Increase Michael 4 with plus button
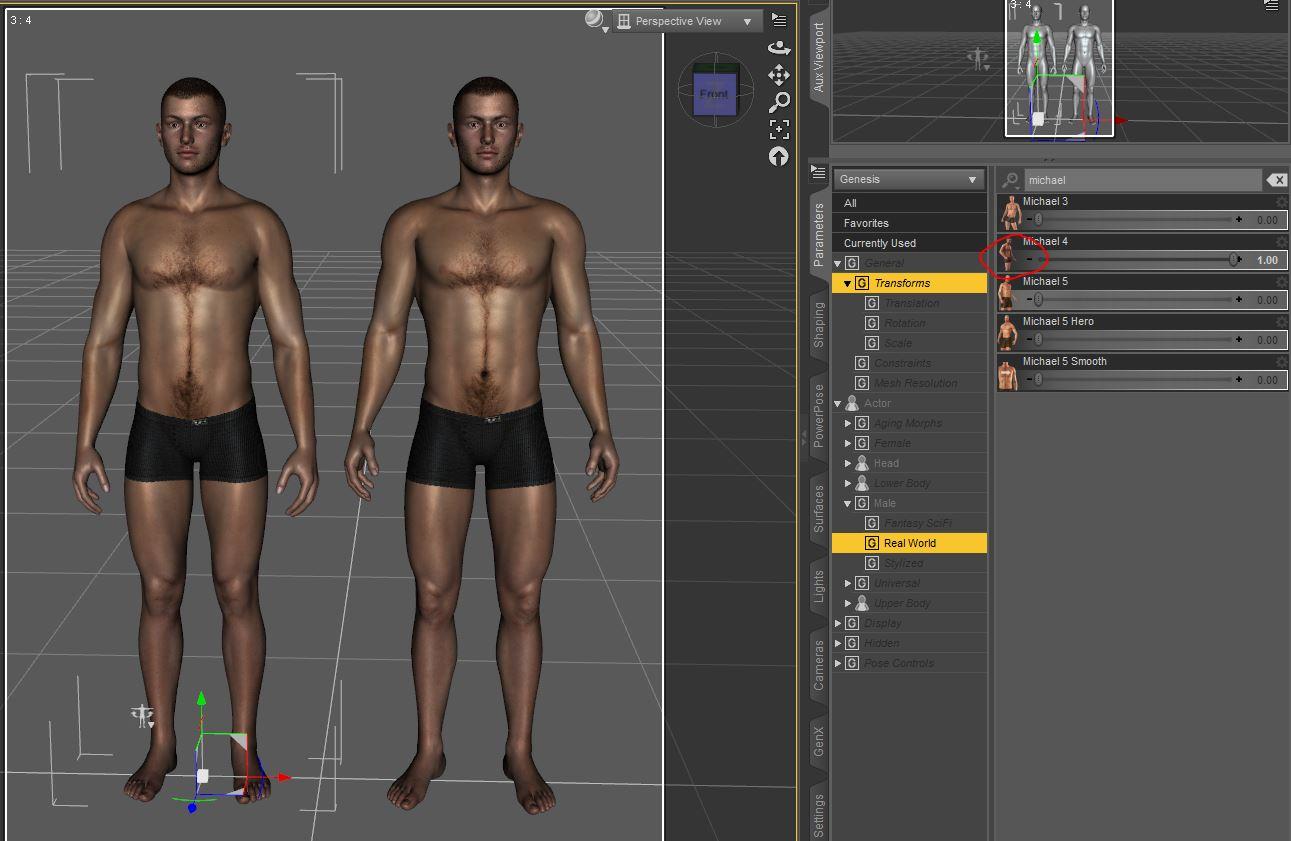Image resolution: width=1291 pixels, height=841 pixels. pyautogui.click(x=1241, y=259)
